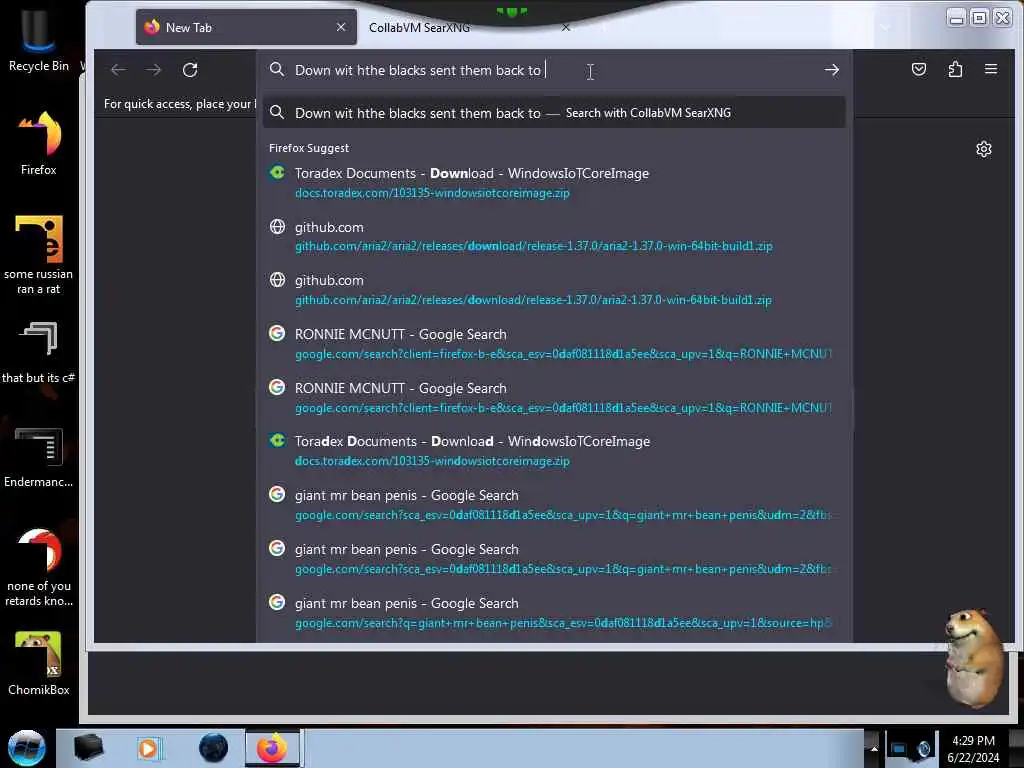Show hidden tray icons arrow
The image size is (1024, 768).
(x=874, y=749)
